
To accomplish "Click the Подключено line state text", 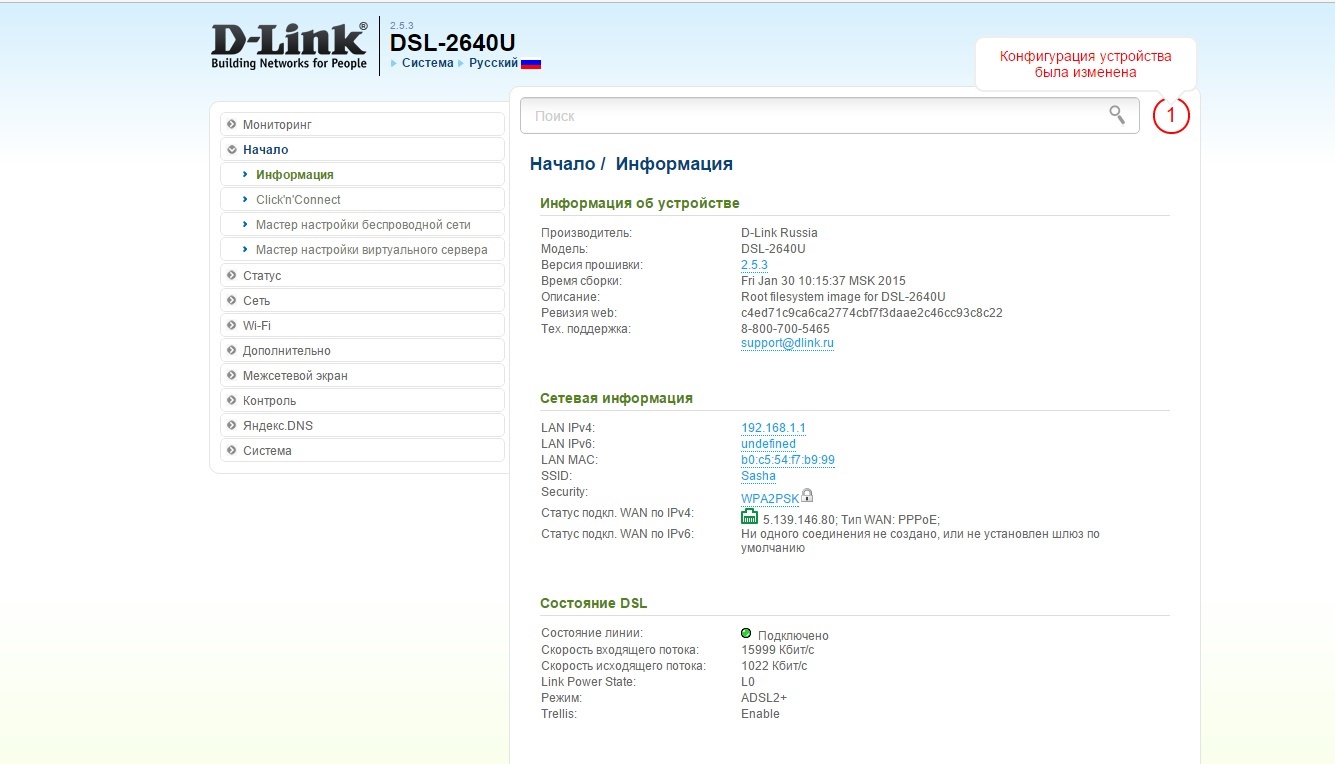I will [x=793, y=636].
